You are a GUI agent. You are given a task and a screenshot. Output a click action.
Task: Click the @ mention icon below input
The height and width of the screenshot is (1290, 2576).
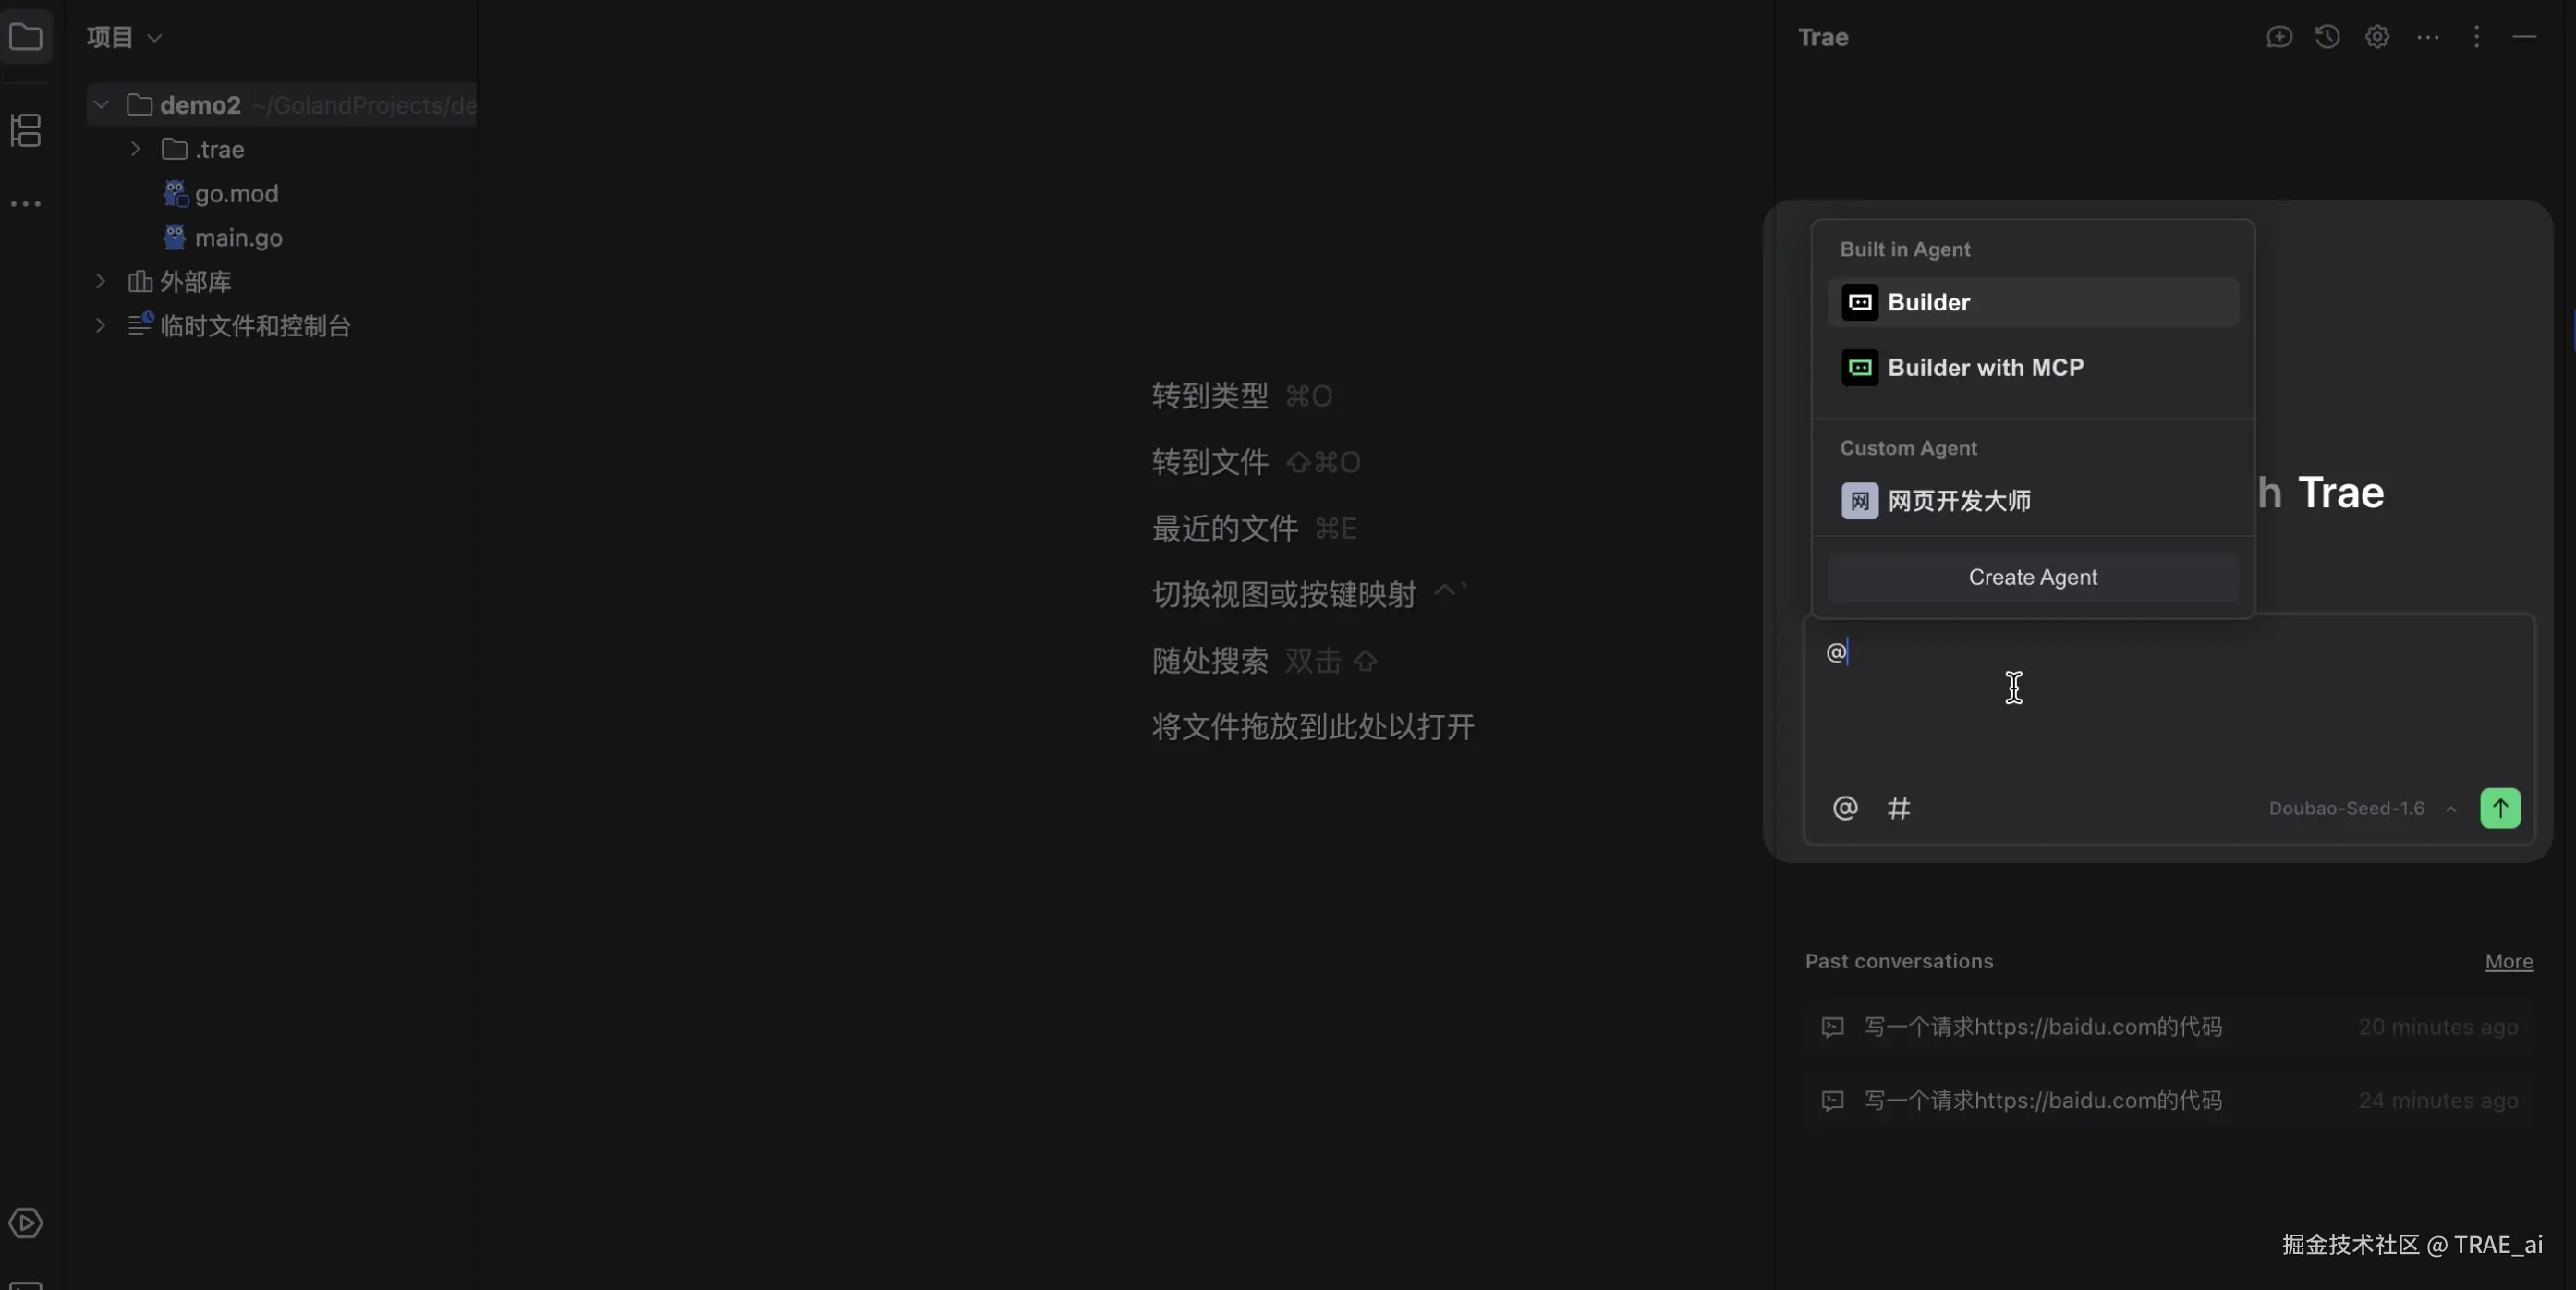point(1845,808)
